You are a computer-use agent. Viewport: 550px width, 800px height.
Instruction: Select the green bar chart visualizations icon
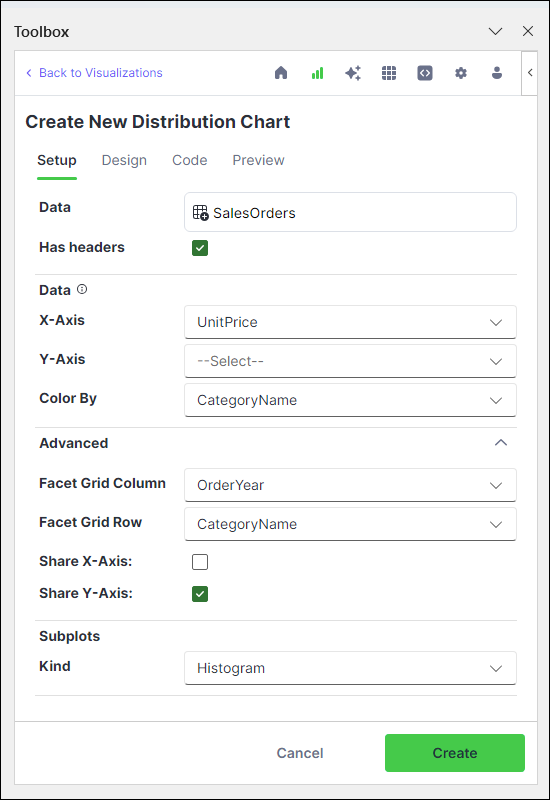click(x=317, y=73)
